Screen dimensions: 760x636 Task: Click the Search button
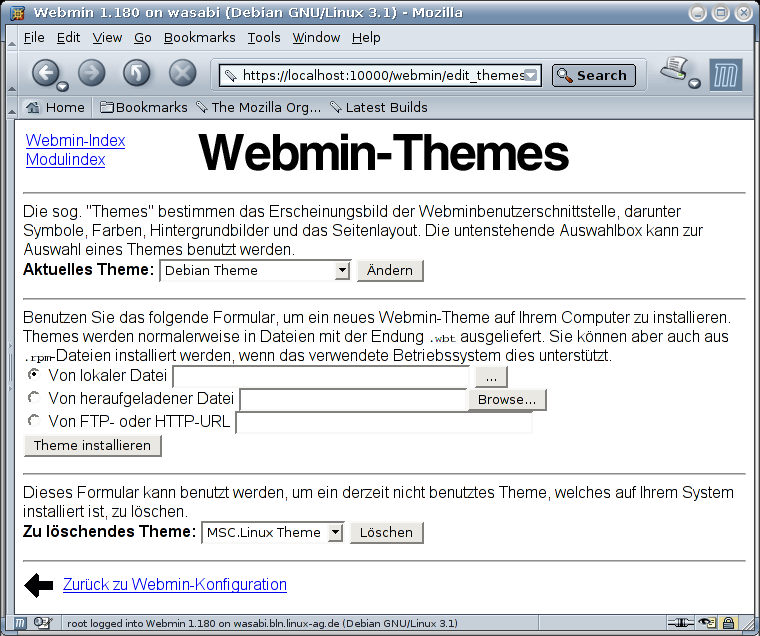click(593, 76)
